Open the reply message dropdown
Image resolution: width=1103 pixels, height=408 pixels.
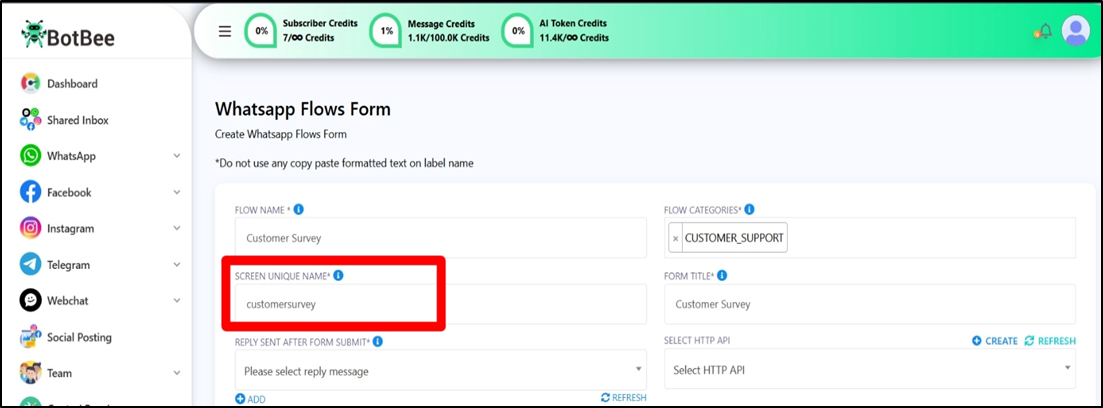440,371
